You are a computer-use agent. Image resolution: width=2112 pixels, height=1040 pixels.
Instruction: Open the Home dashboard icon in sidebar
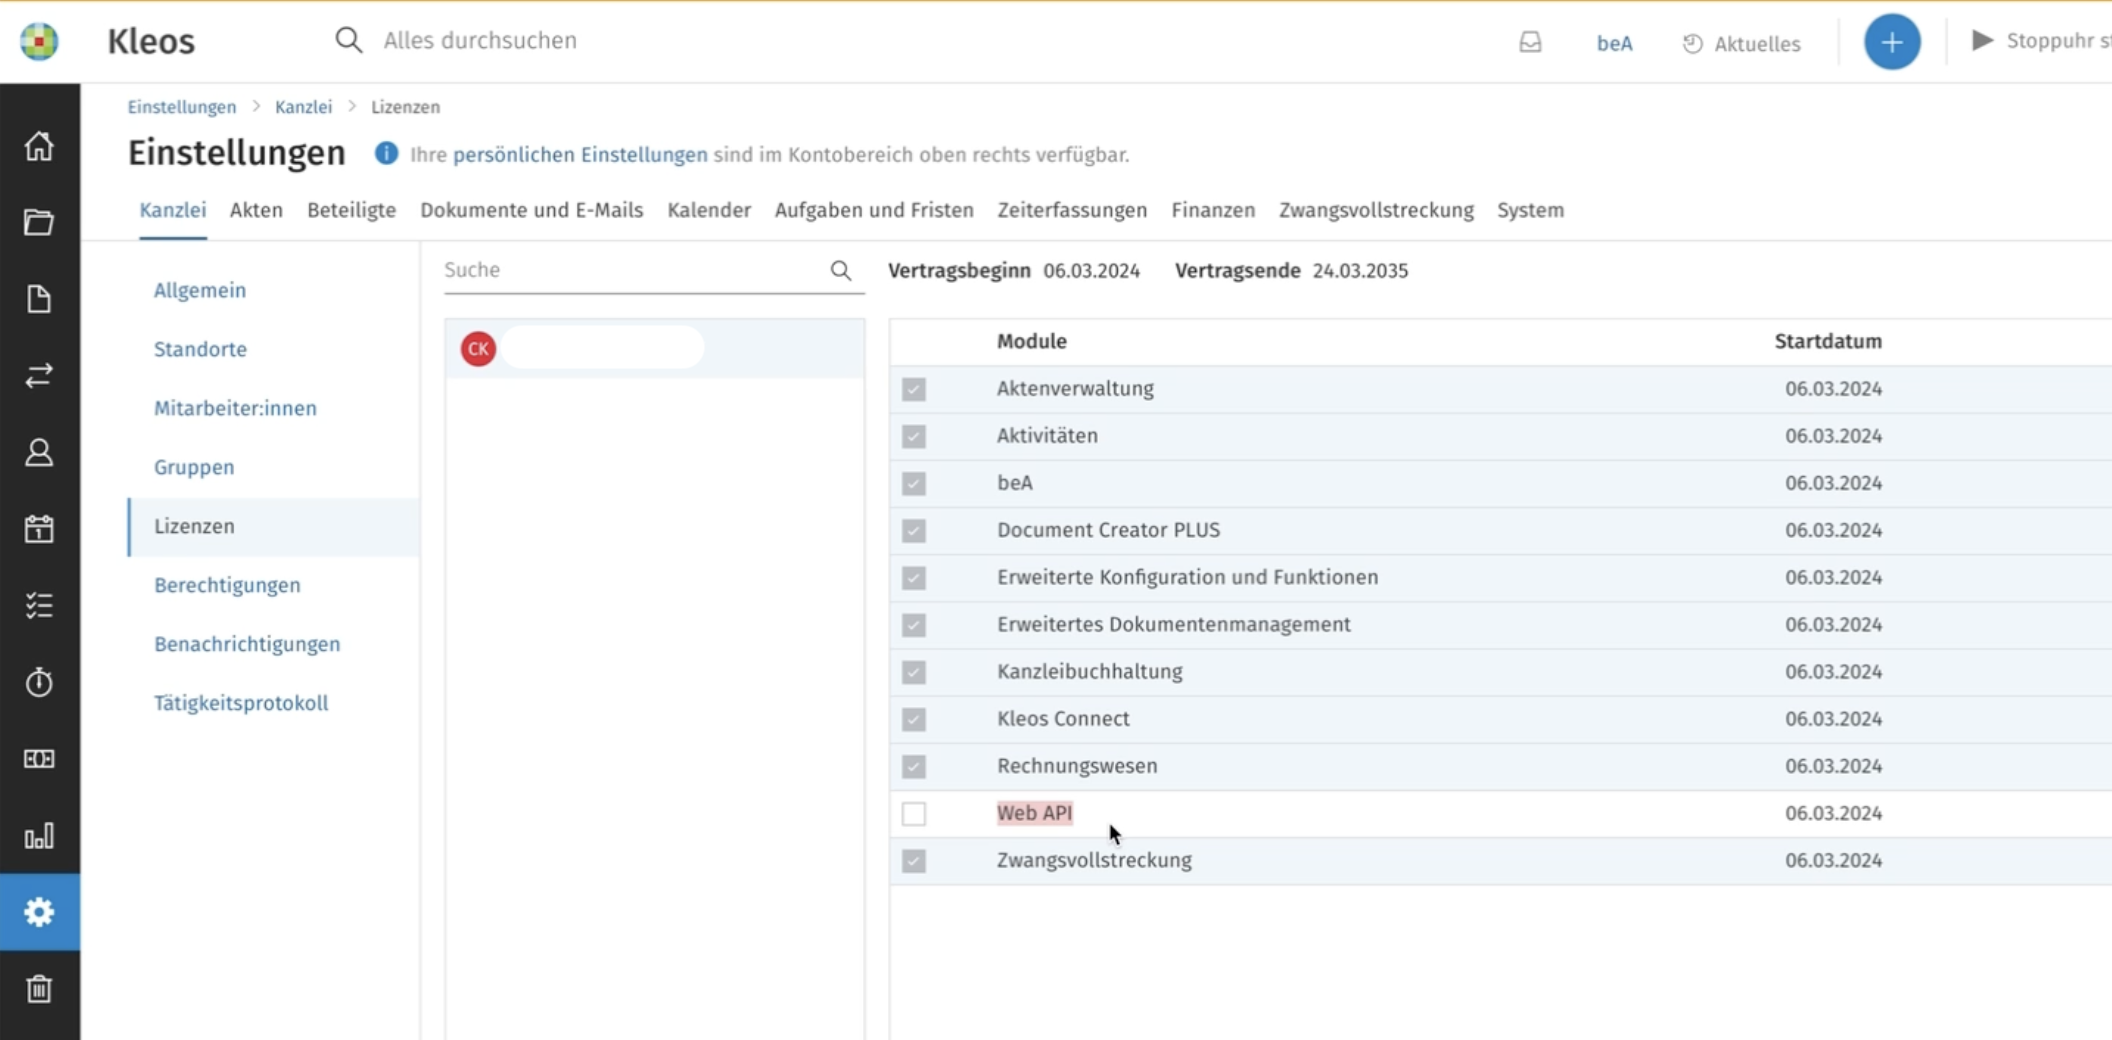pos(39,146)
